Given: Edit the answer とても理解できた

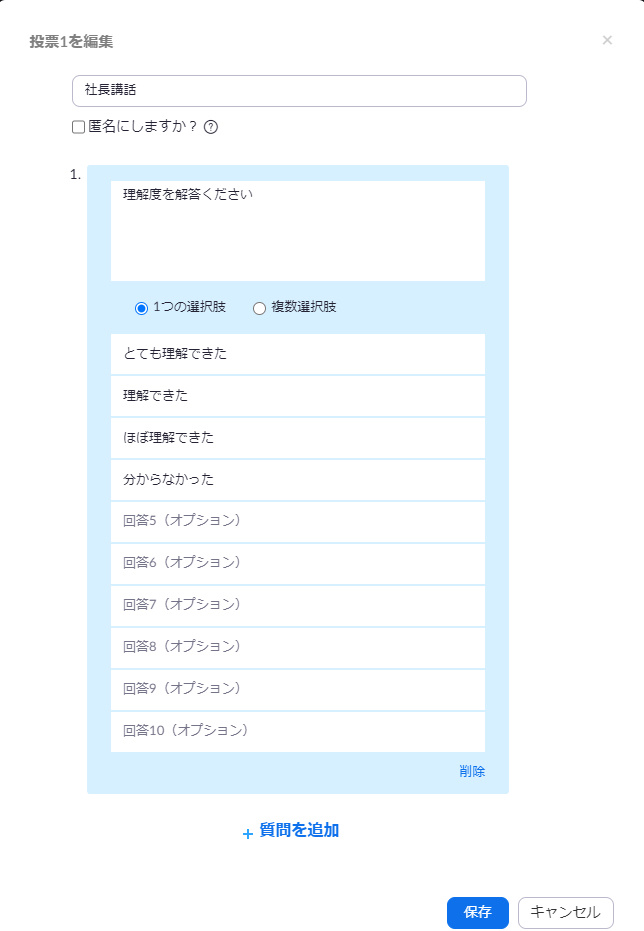Looking at the screenshot, I should pos(297,354).
